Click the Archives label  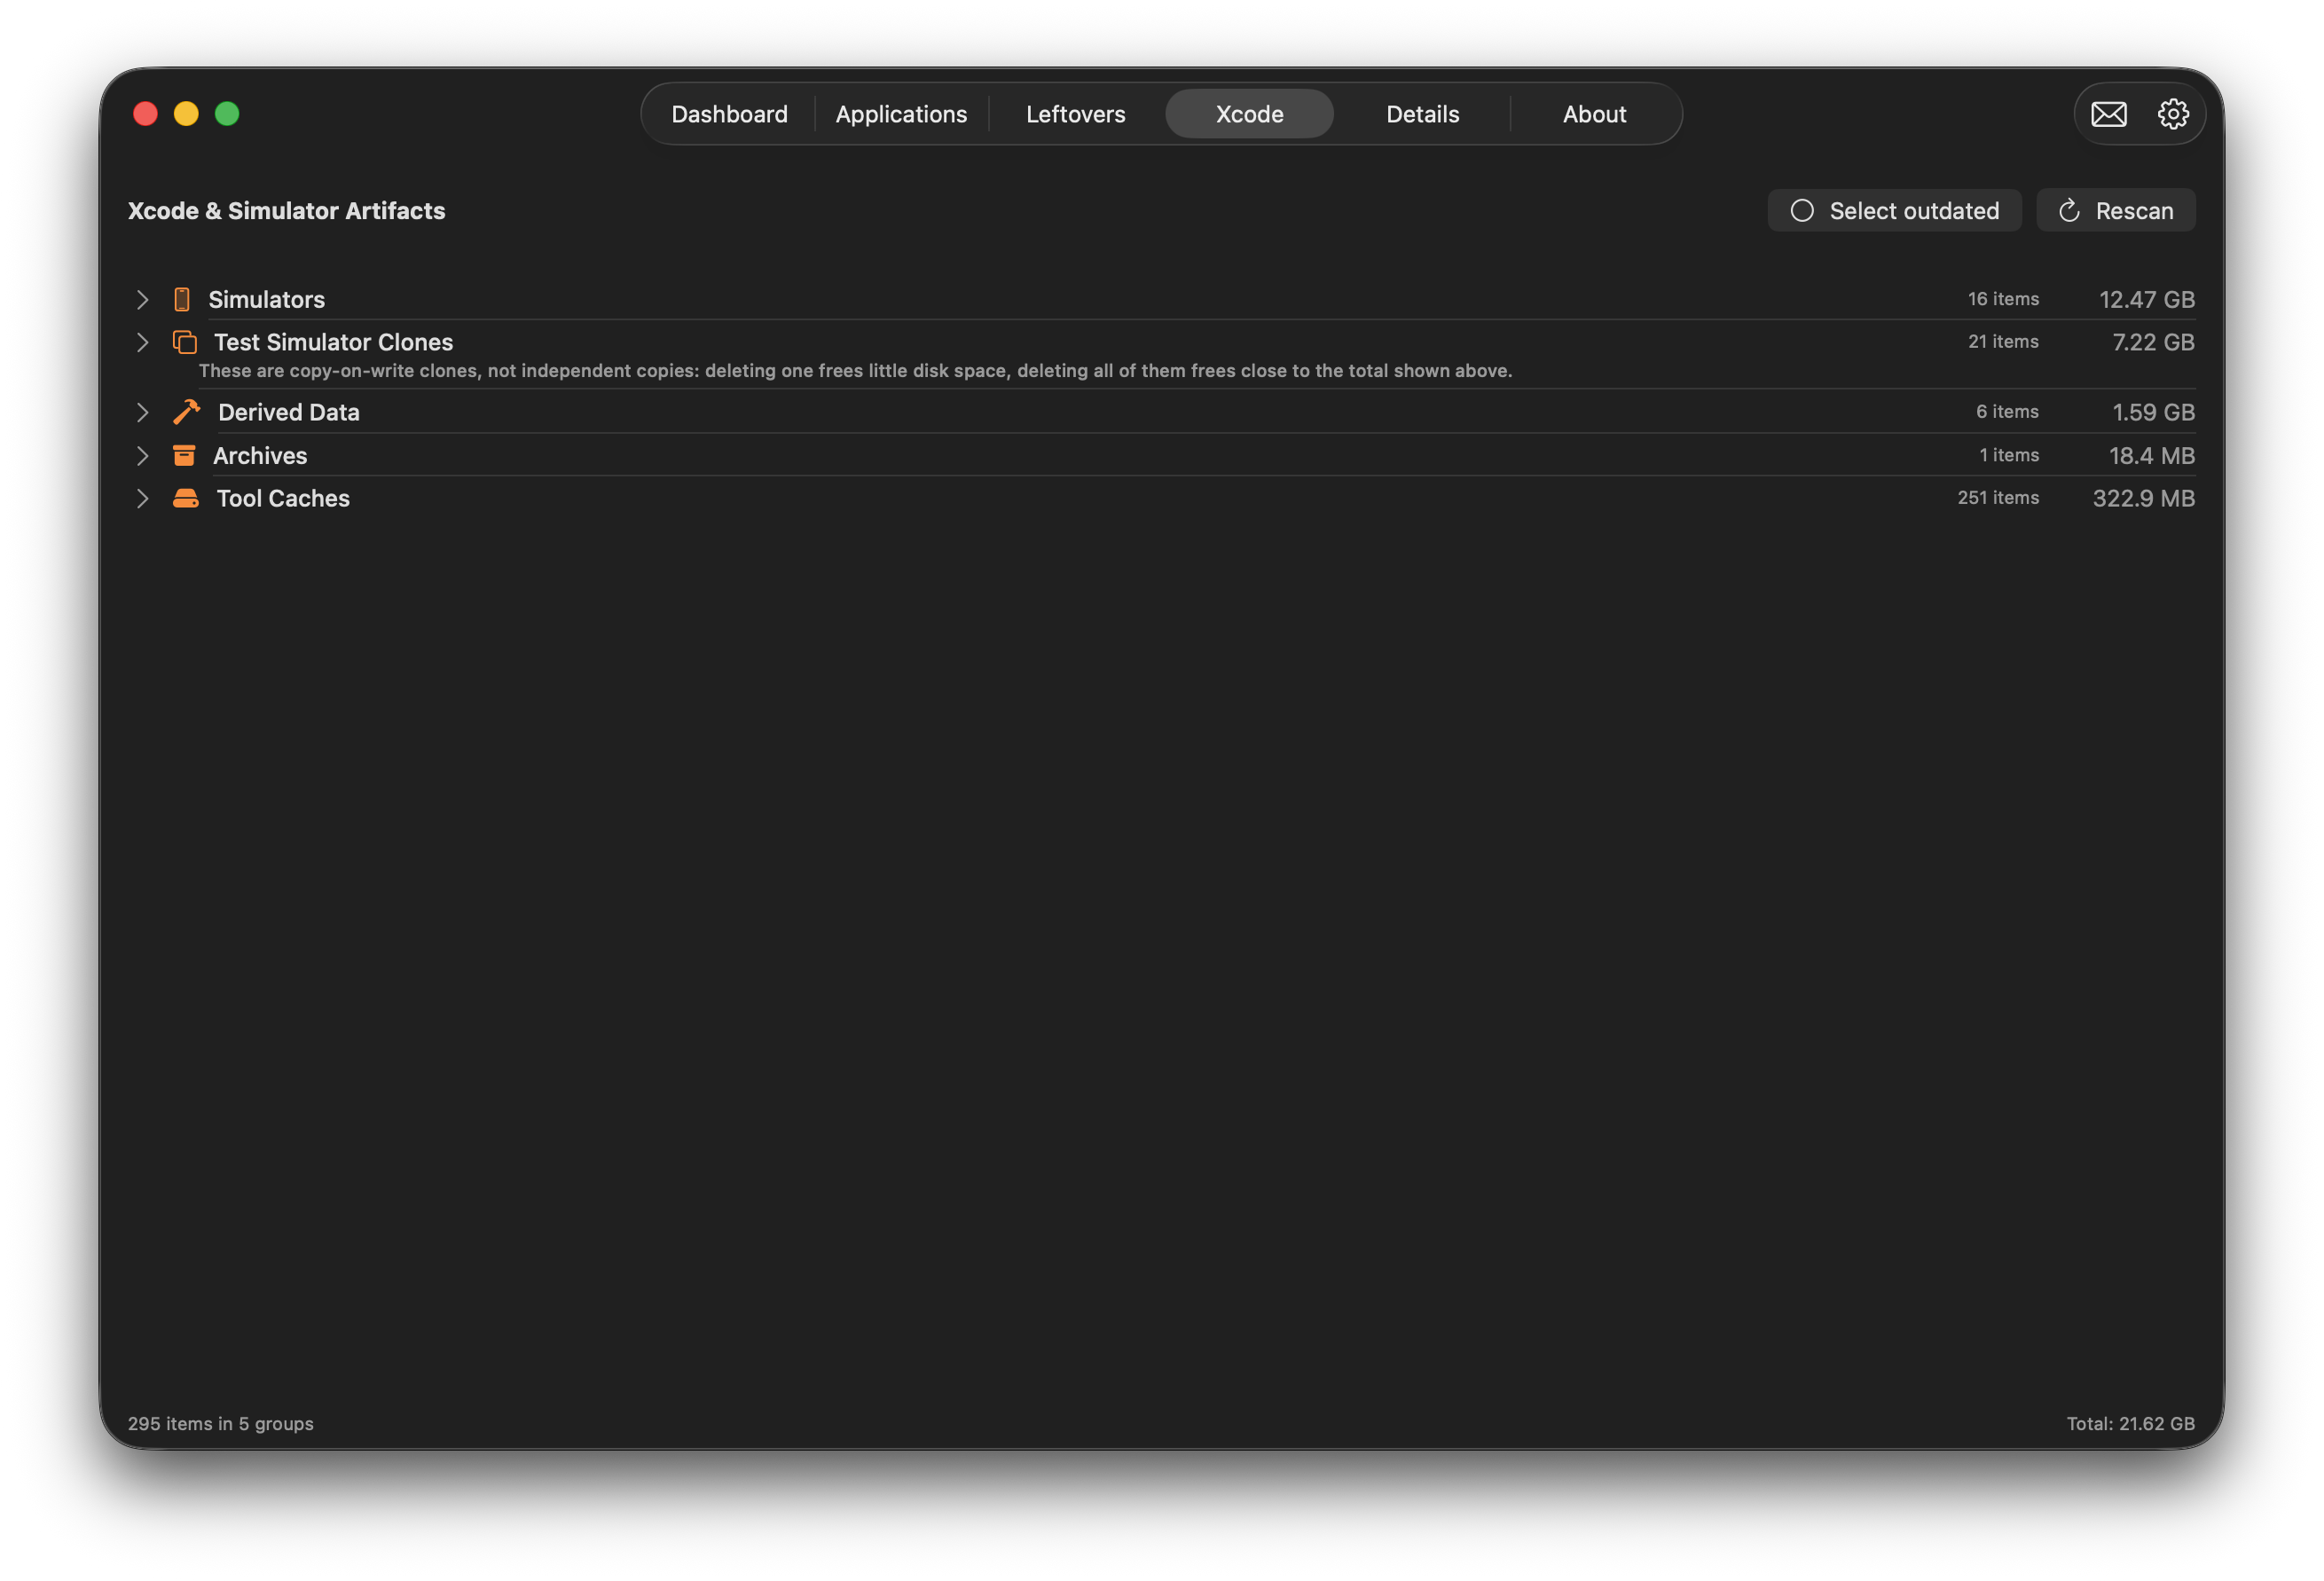tap(260, 456)
